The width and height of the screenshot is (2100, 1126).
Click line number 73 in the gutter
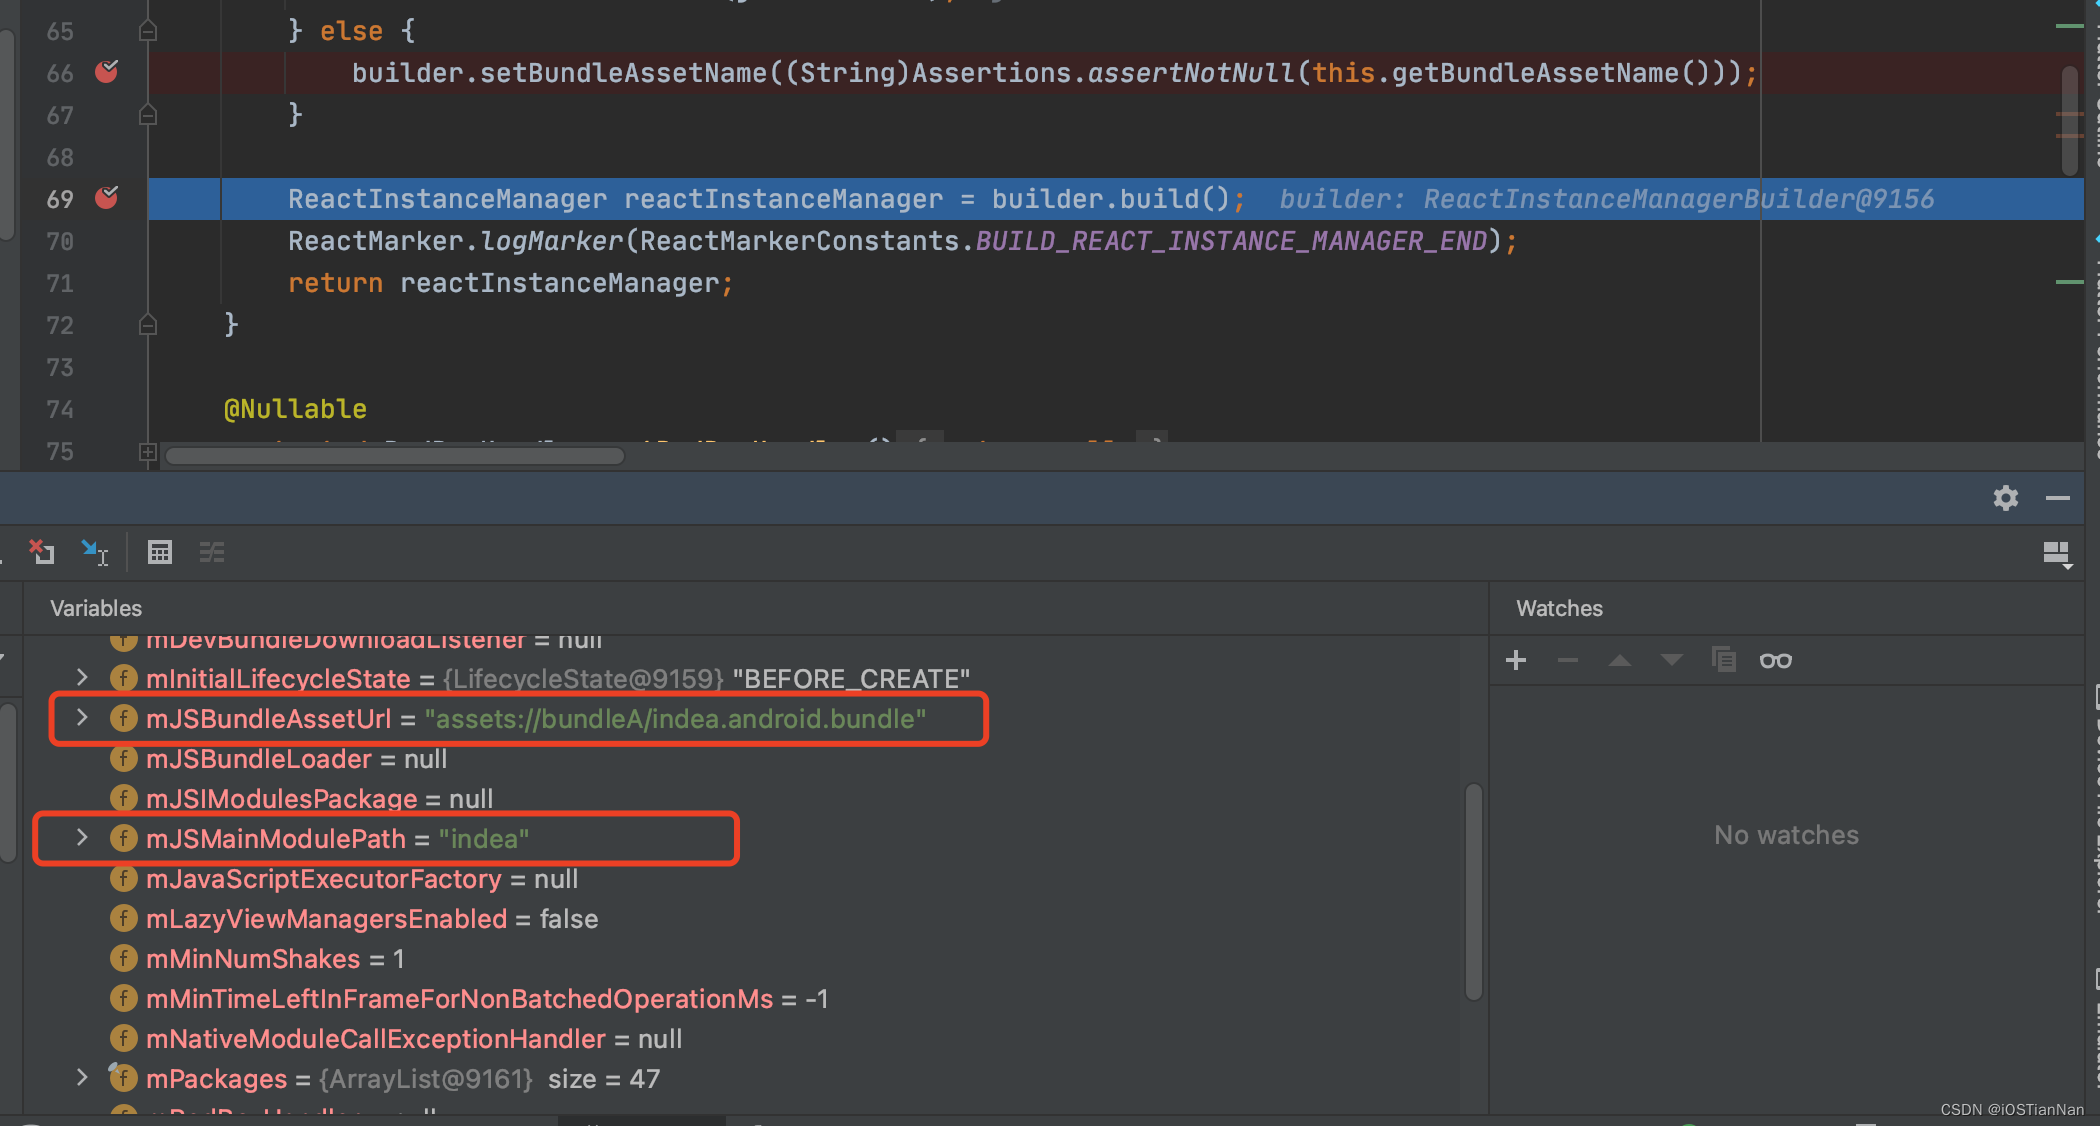point(60,367)
